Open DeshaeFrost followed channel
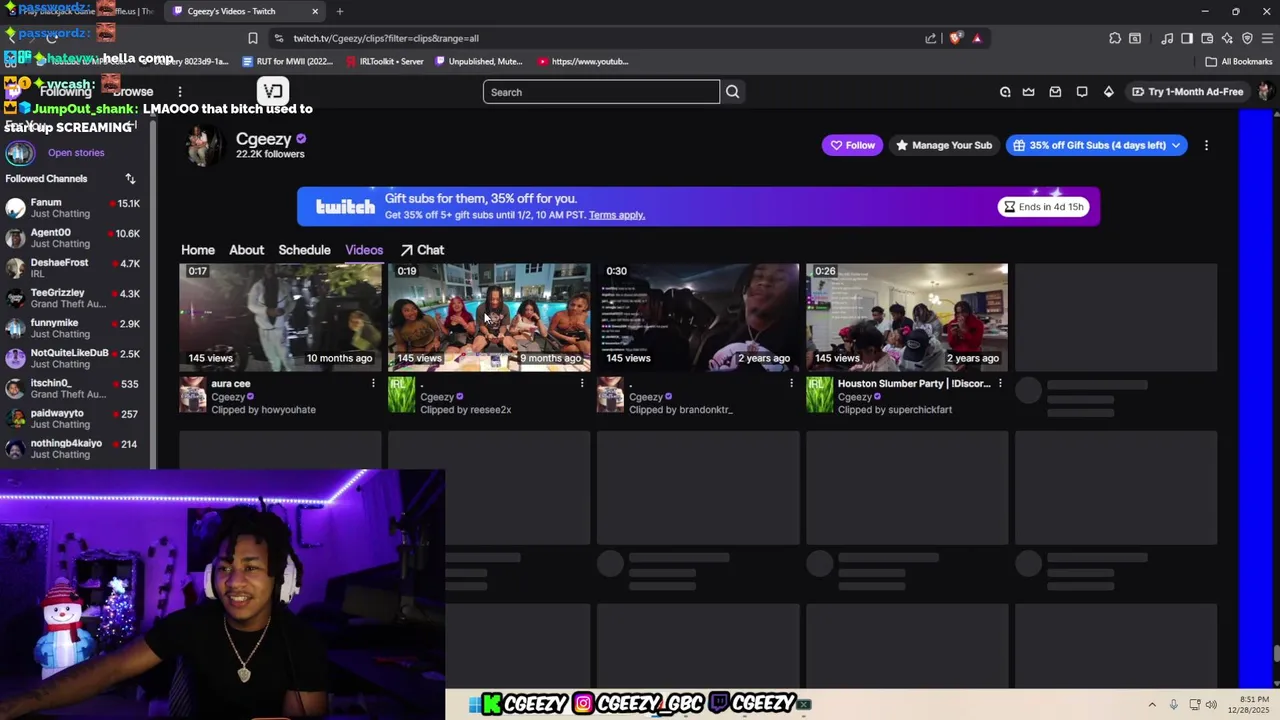Screen dimensions: 1280x720 pyautogui.click(x=75, y=268)
